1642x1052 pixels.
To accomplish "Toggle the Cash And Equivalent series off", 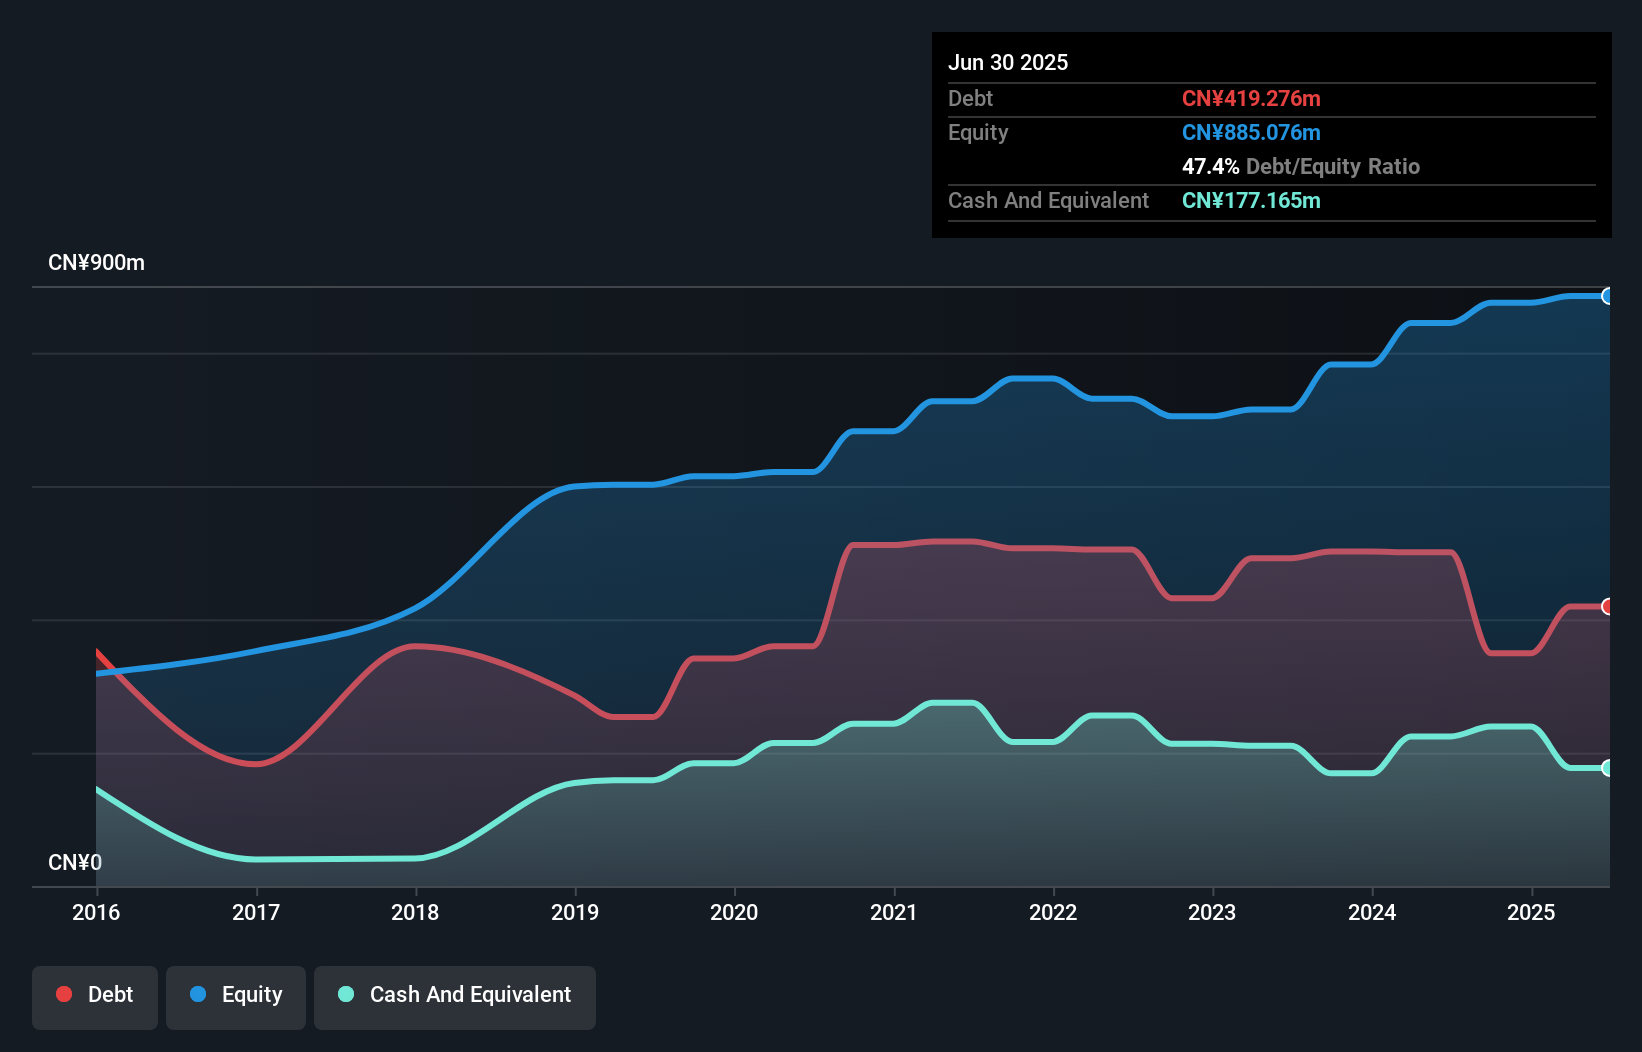I will point(455,995).
